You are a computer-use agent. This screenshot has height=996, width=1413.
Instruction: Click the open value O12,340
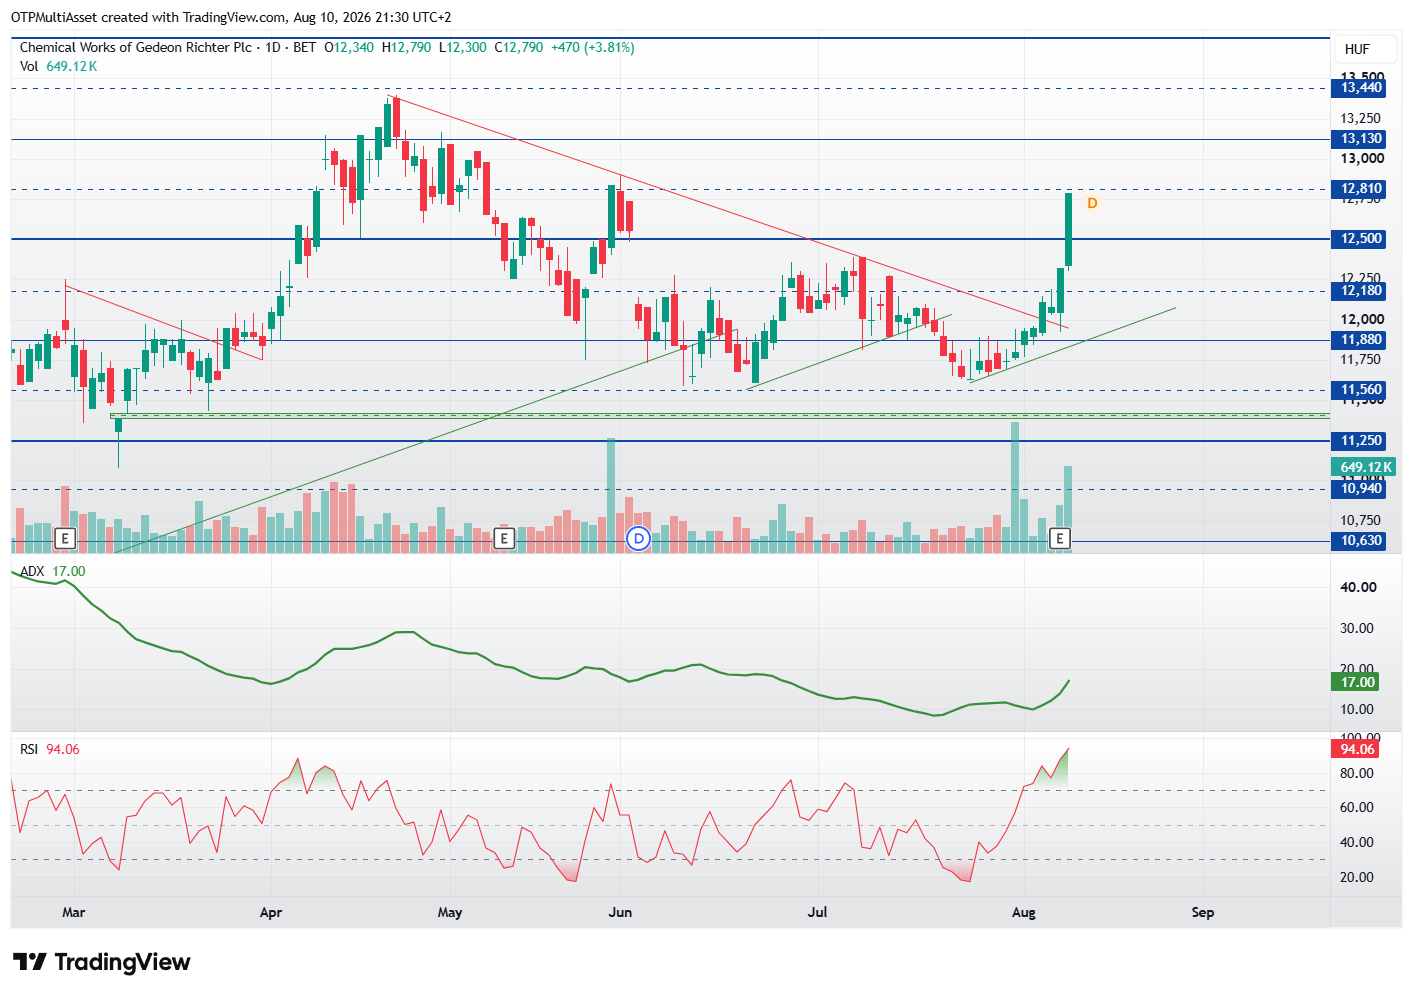(x=350, y=47)
